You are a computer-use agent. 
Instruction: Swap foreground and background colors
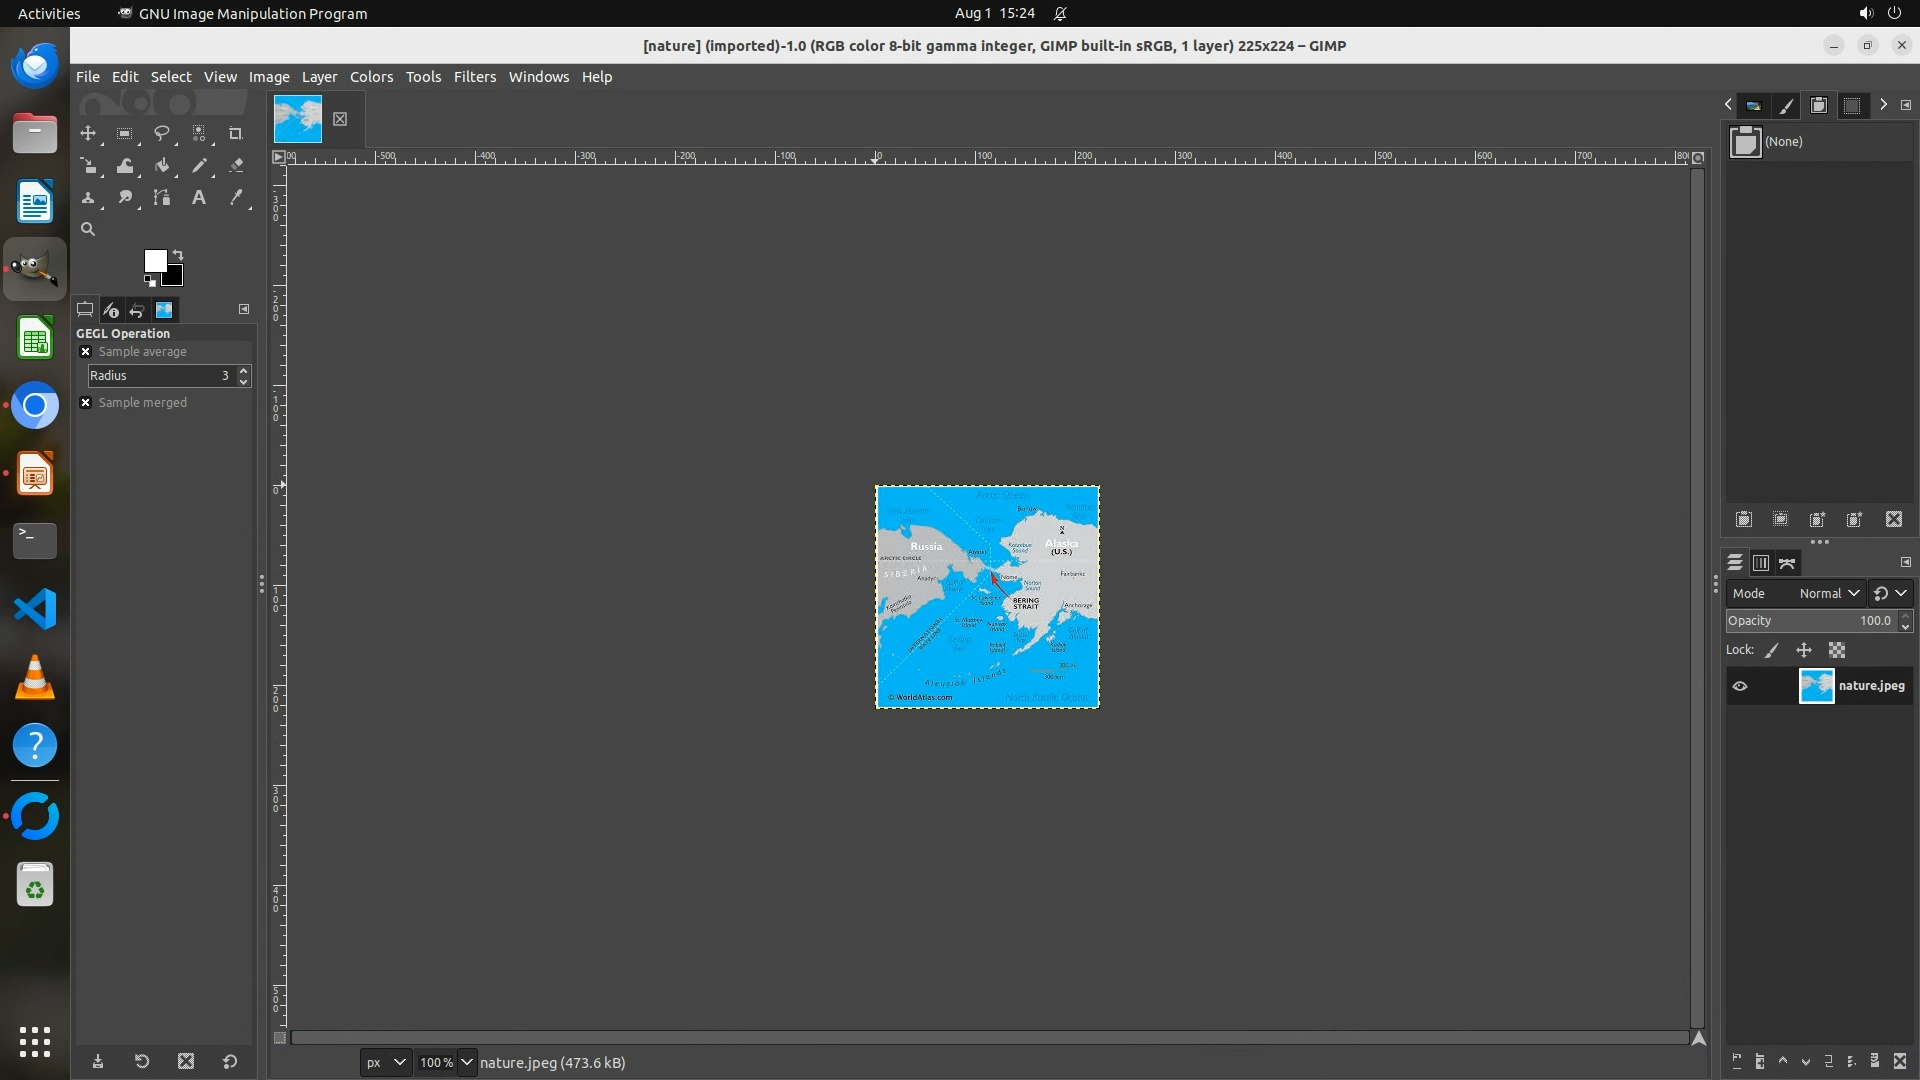pyautogui.click(x=178, y=254)
